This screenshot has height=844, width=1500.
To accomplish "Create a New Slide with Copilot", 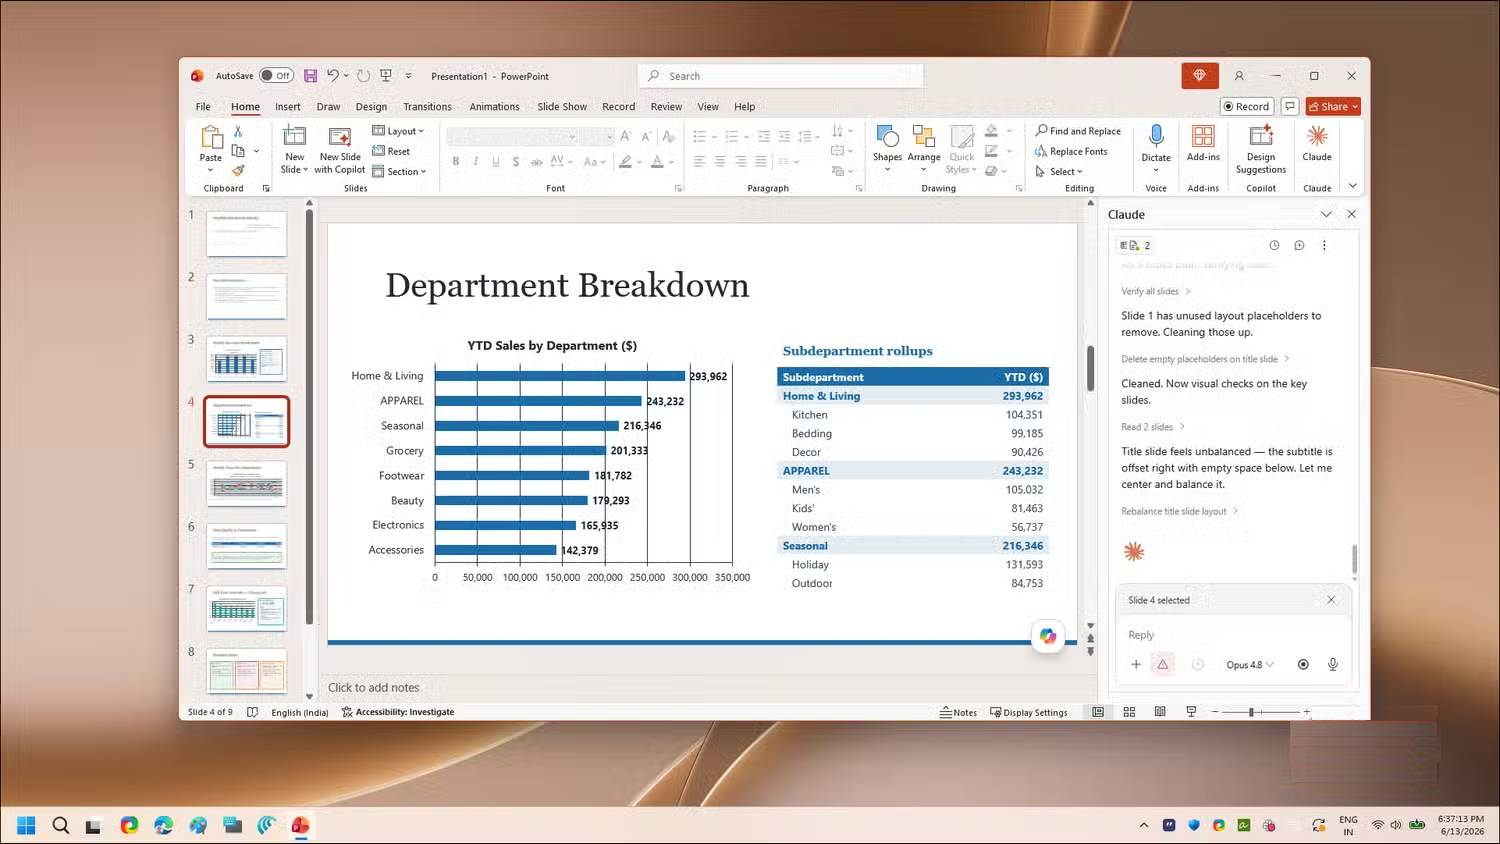I will [x=340, y=149].
